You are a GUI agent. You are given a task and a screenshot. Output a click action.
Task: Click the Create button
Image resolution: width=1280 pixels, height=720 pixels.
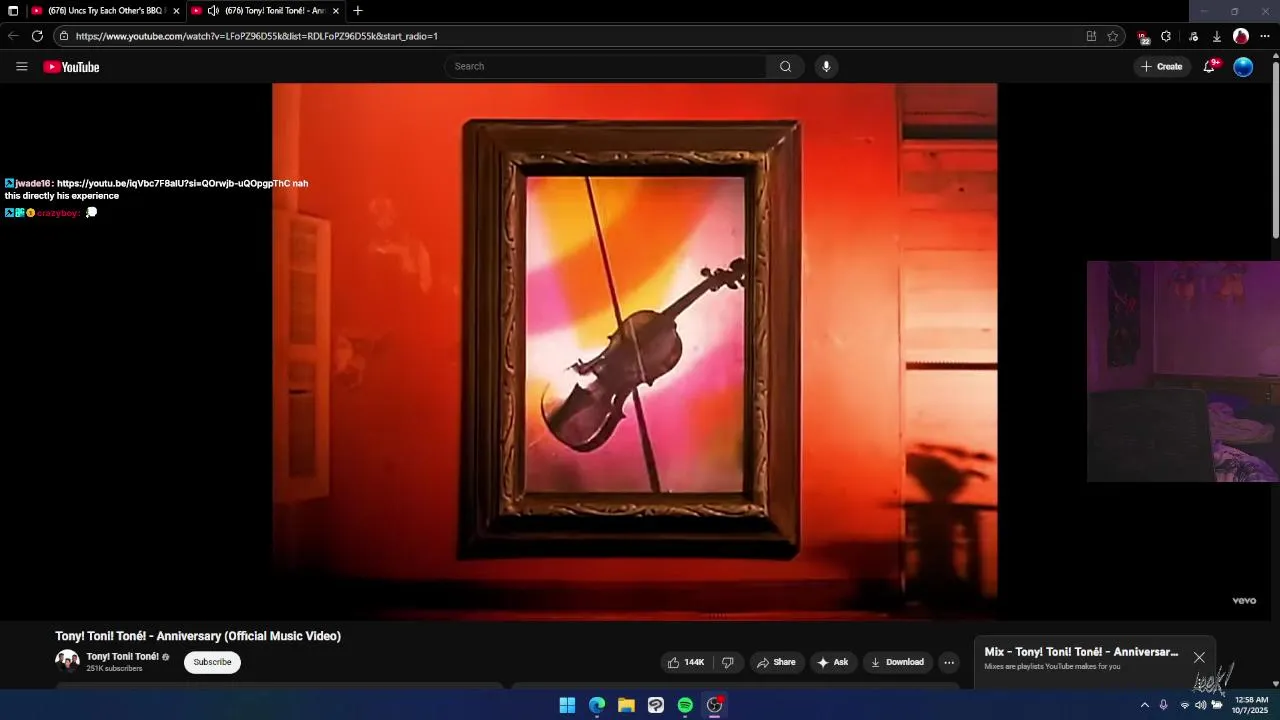click(x=1160, y=67)
